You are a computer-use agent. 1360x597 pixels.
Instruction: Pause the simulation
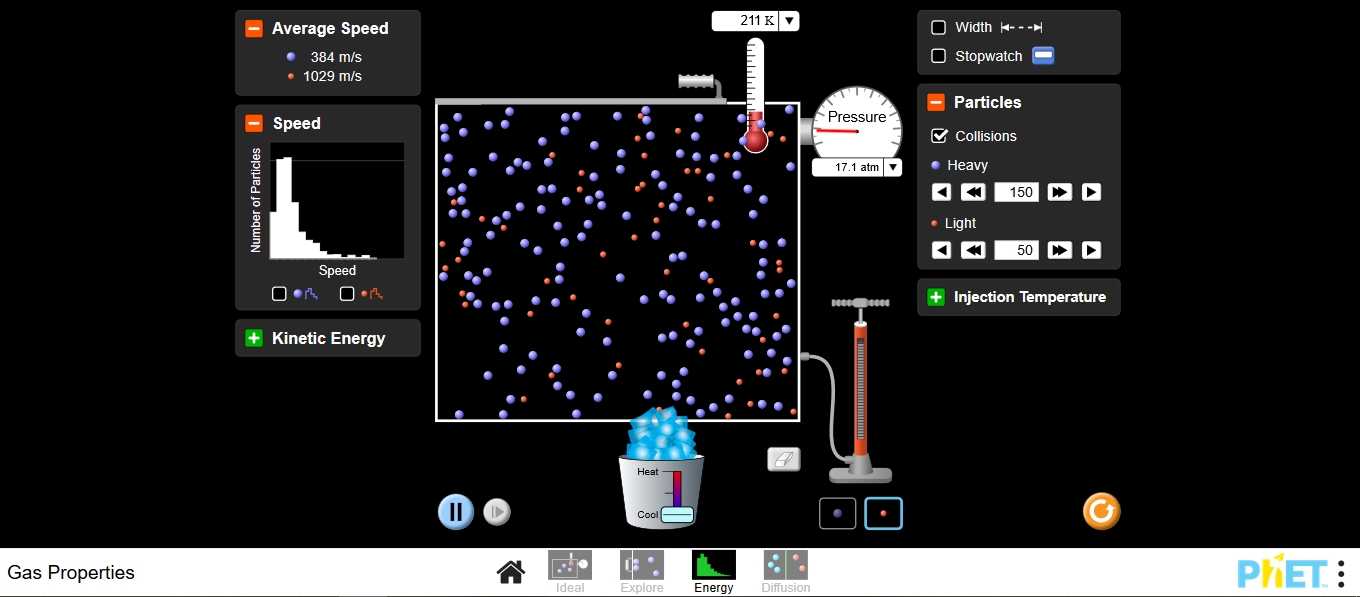[x=456, y=512]
